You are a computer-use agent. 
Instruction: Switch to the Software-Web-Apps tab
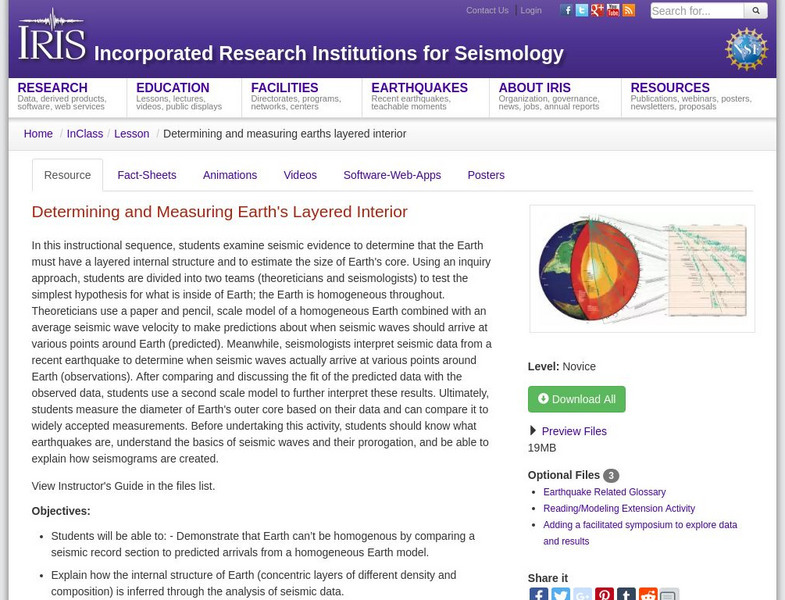[392, 175]
